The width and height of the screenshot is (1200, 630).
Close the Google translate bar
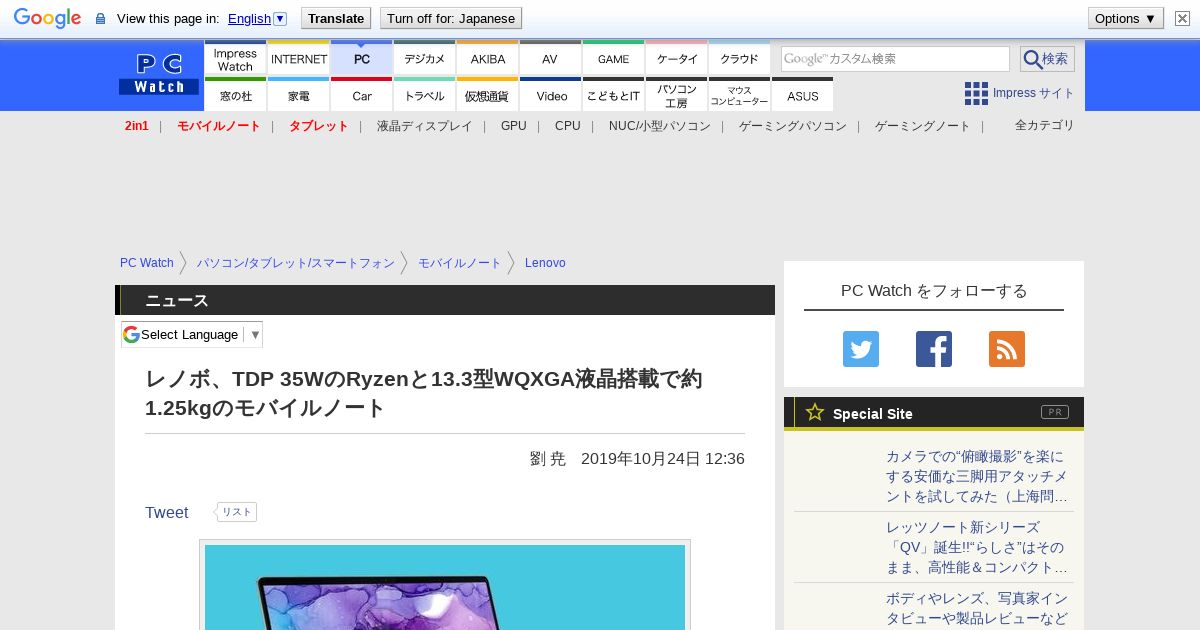pyautogui.click(x=1182, y=18)
